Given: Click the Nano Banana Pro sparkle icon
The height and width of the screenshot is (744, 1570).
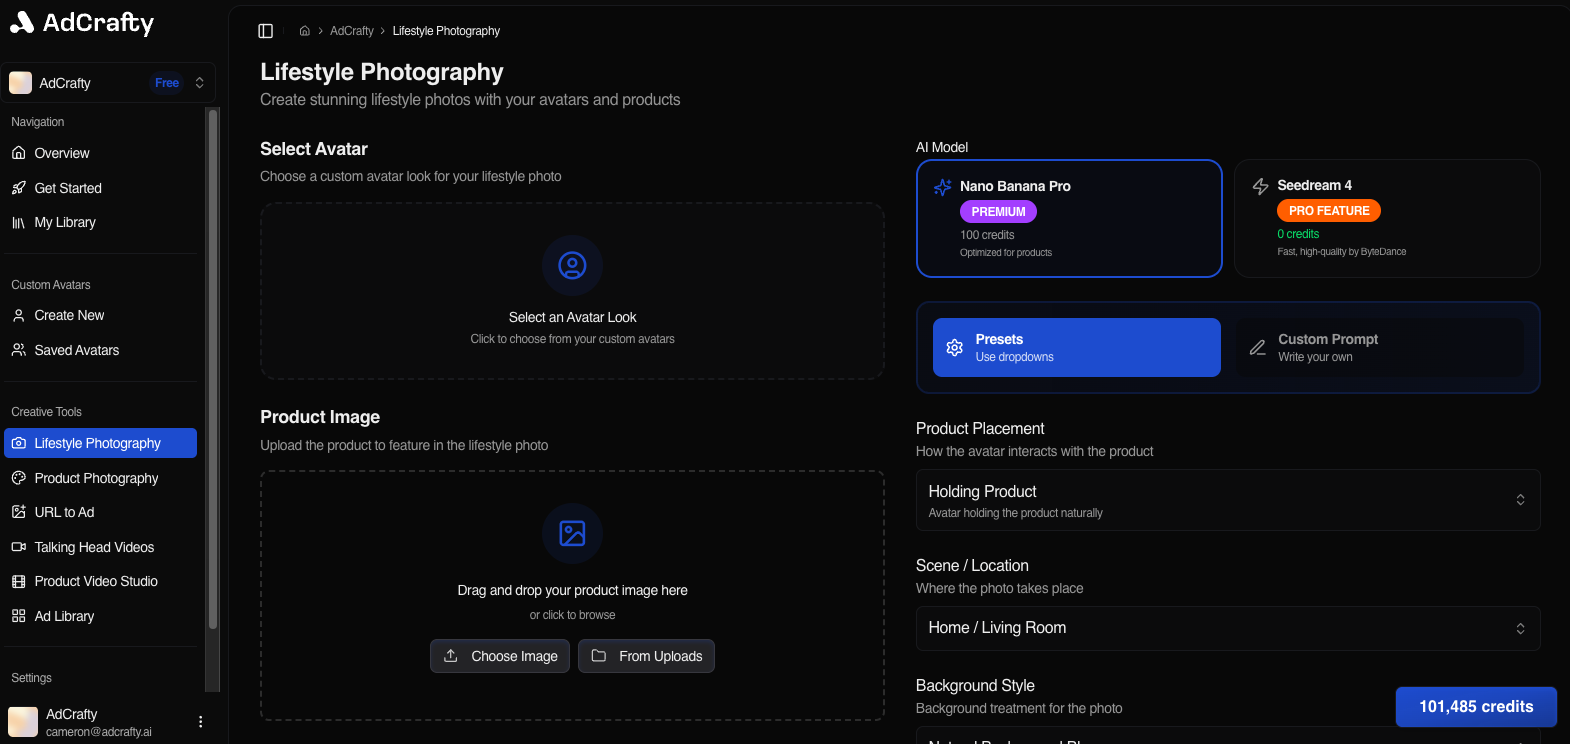Looking at the screenshot, I should (943, 187).
